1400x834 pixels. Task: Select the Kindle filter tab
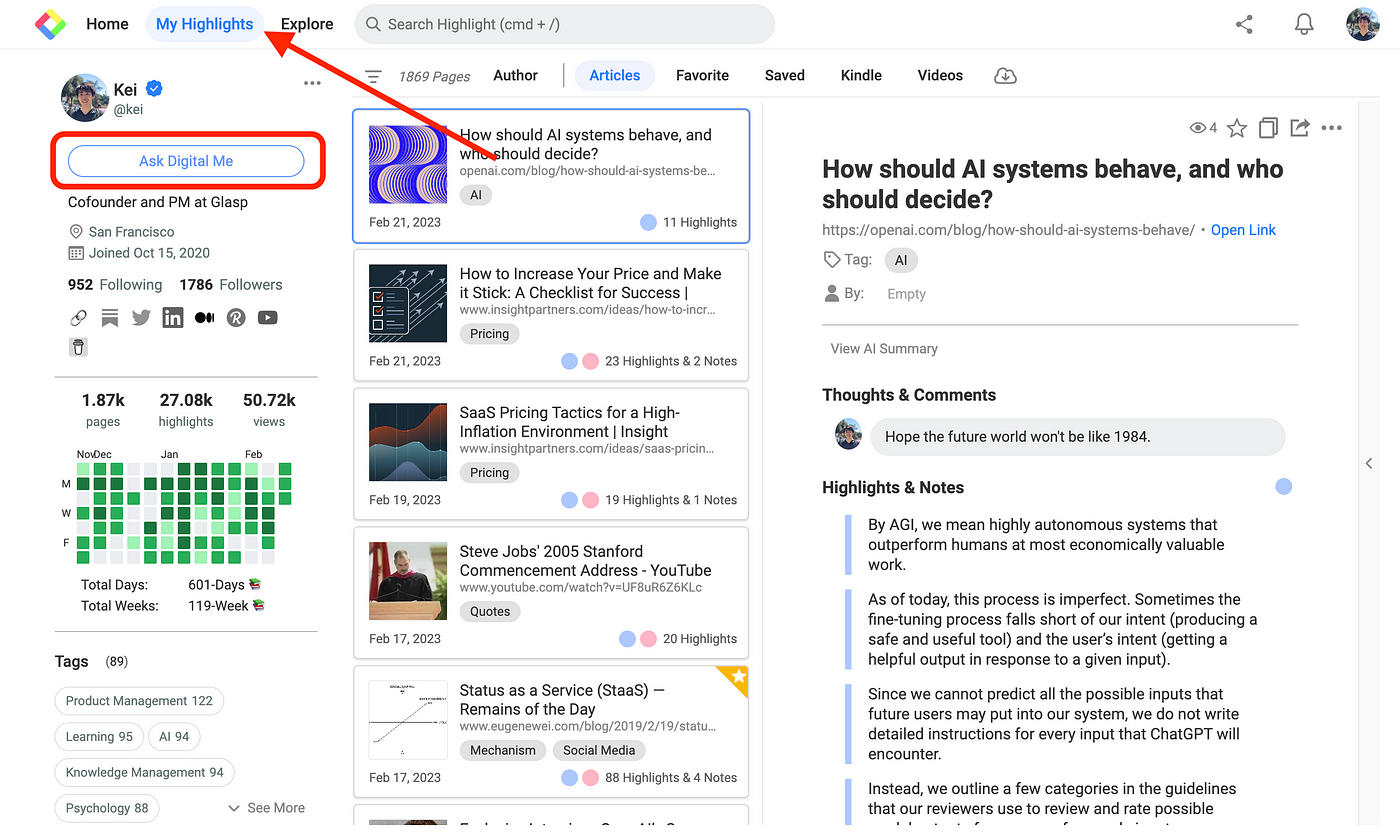point(861,76)
